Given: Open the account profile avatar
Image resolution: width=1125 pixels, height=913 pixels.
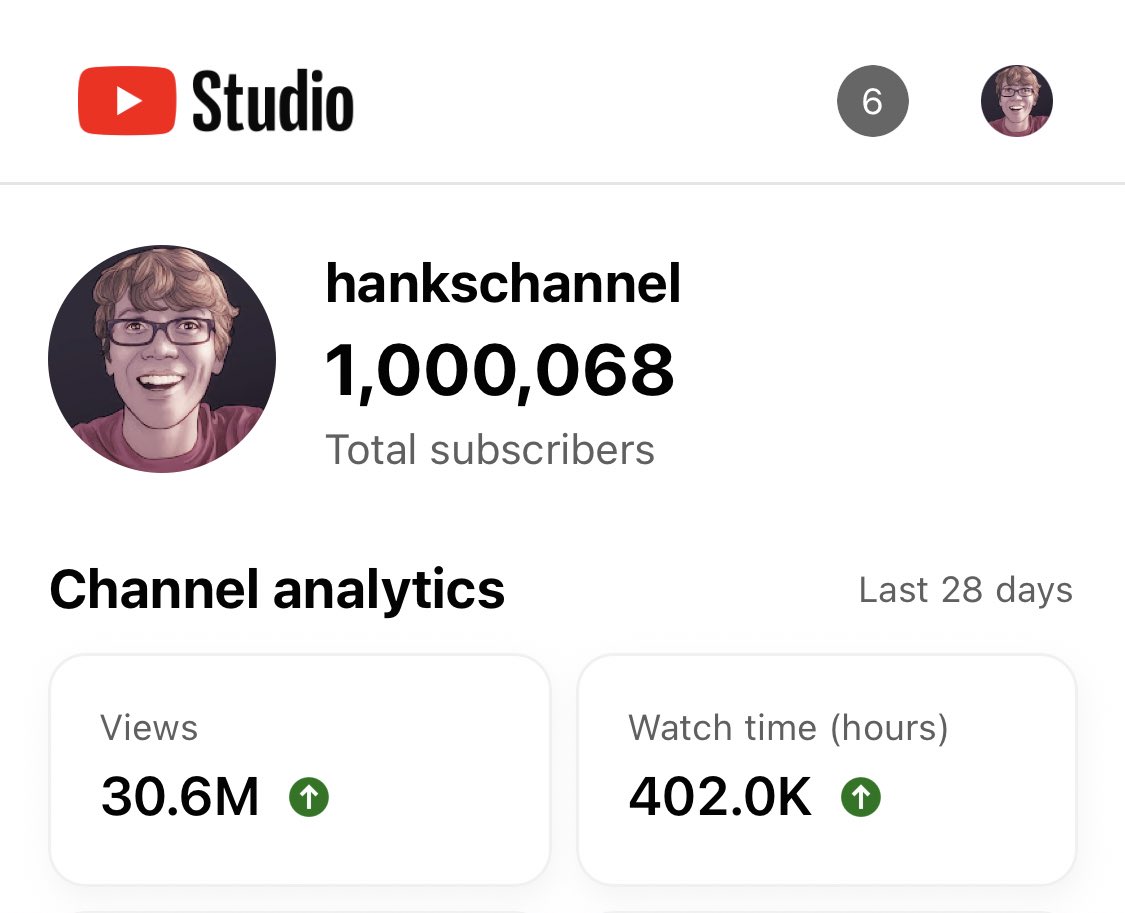Looking at the screenshot, I should pos(1016,100).
